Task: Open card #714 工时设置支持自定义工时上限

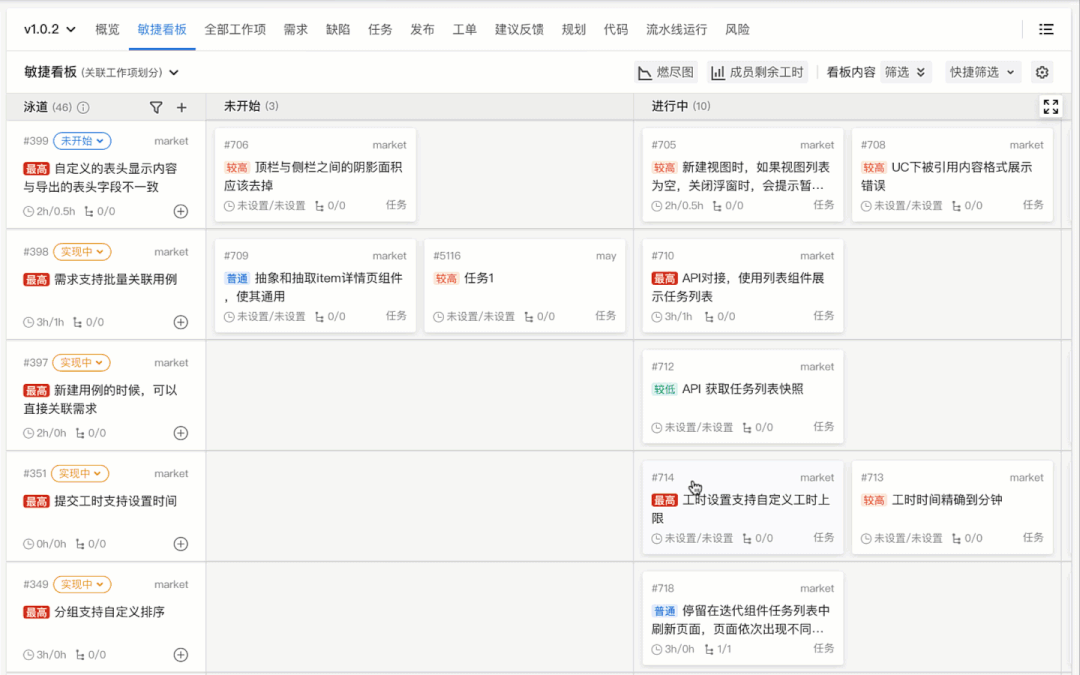Action: (x=742, y=508)
